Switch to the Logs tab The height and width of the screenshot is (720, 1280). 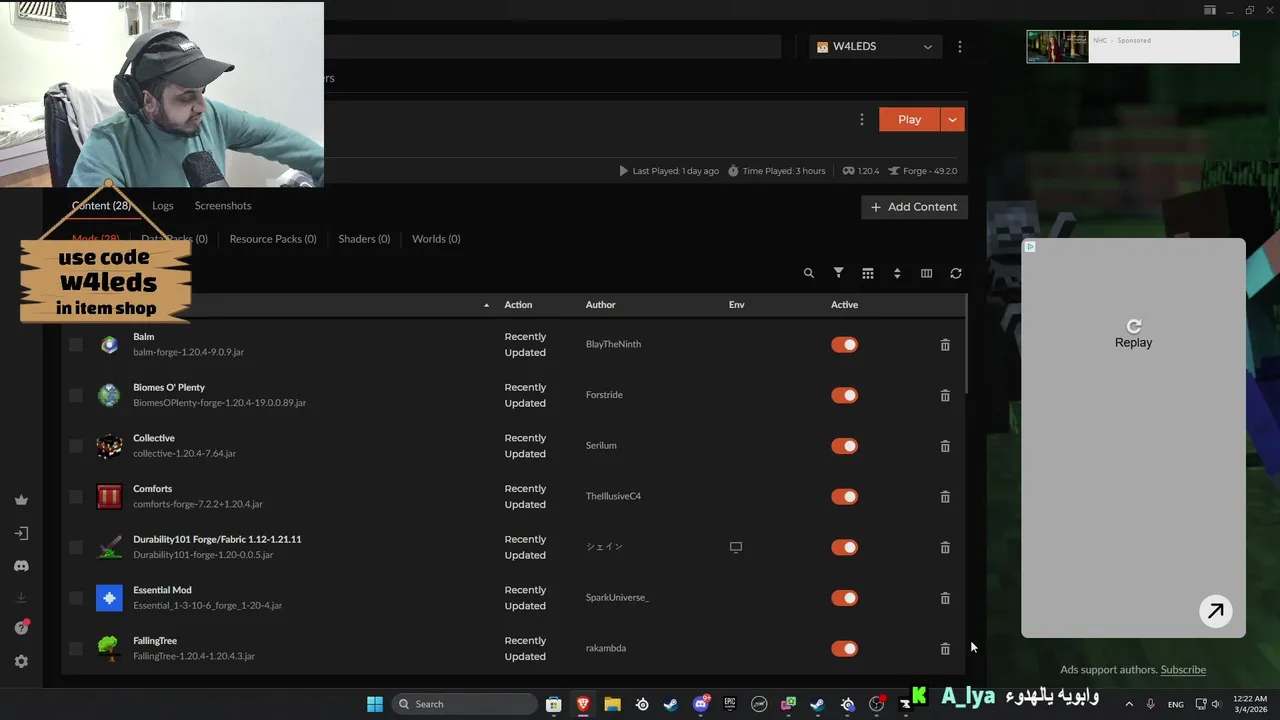tap(163, 206)
